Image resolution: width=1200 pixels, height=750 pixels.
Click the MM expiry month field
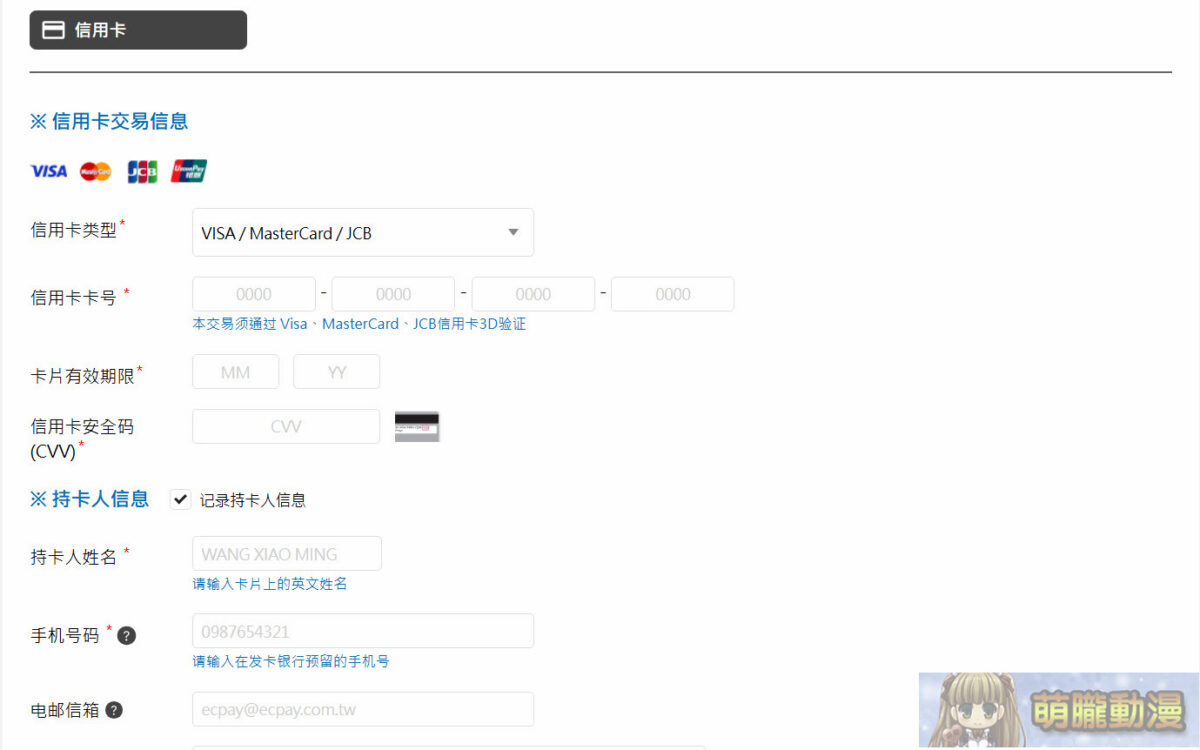pyautogui.click(x=235, y=372)
